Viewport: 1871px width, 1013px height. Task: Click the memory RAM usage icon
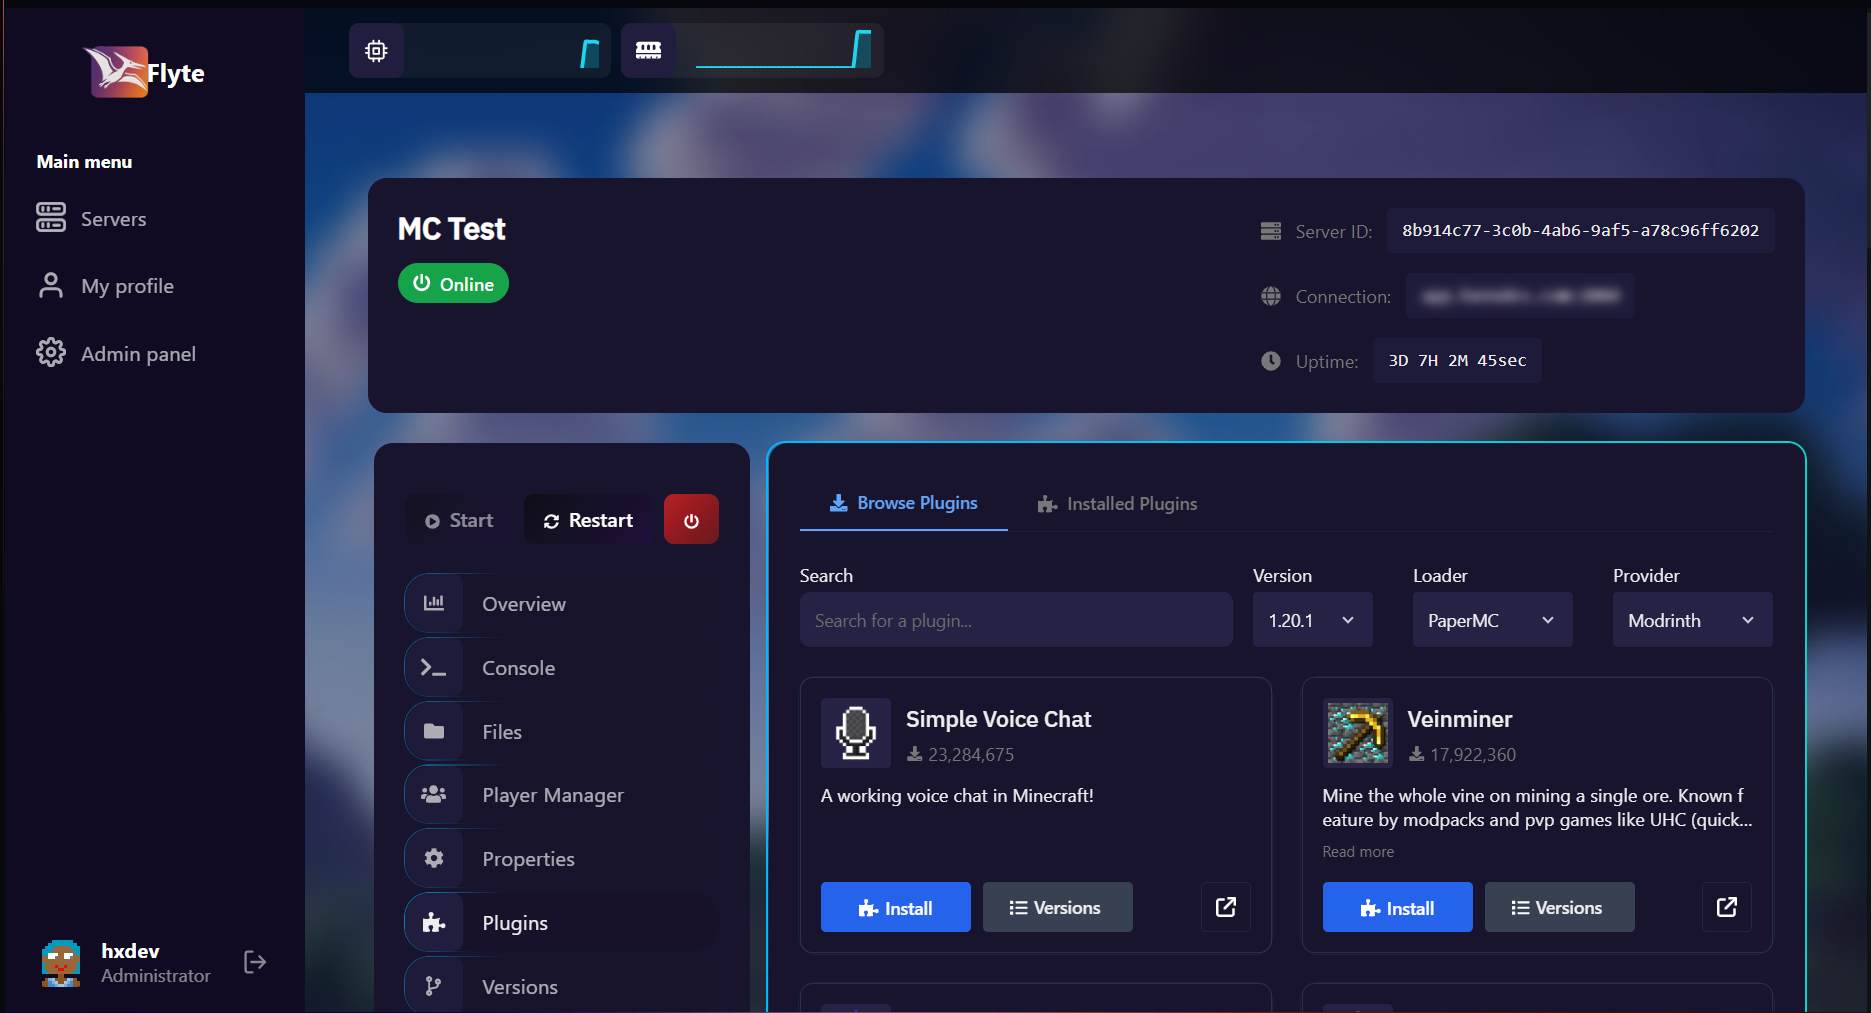pos(648,51)
